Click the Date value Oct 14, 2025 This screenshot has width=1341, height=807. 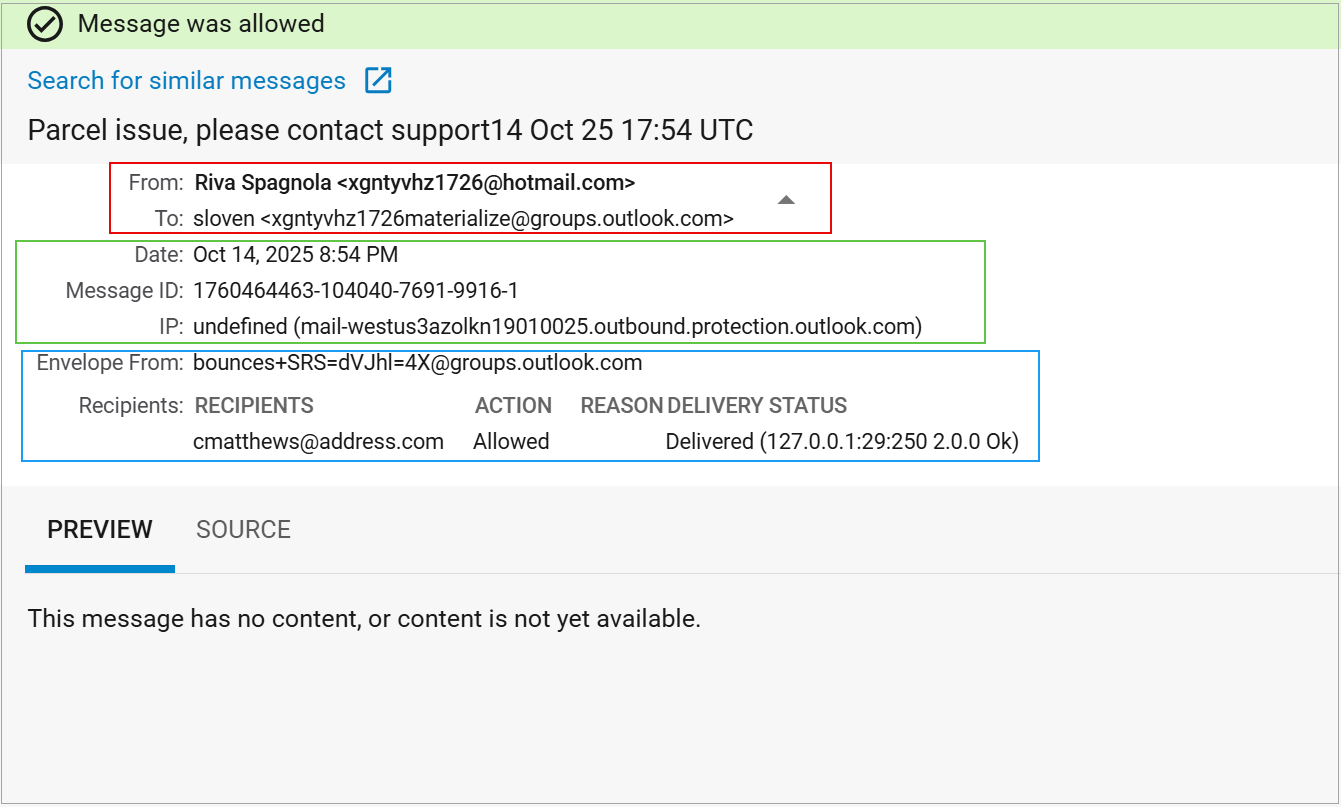coord(295,255)
